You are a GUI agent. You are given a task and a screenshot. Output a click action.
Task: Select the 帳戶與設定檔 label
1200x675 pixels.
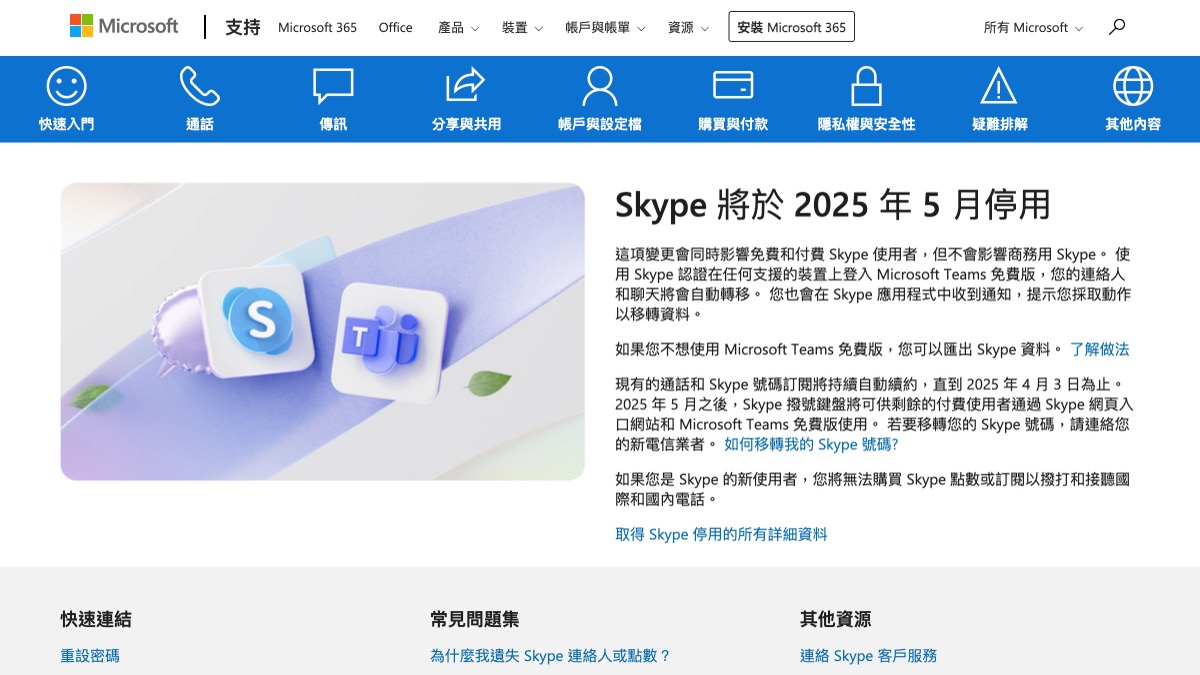(x=600, y=125)
